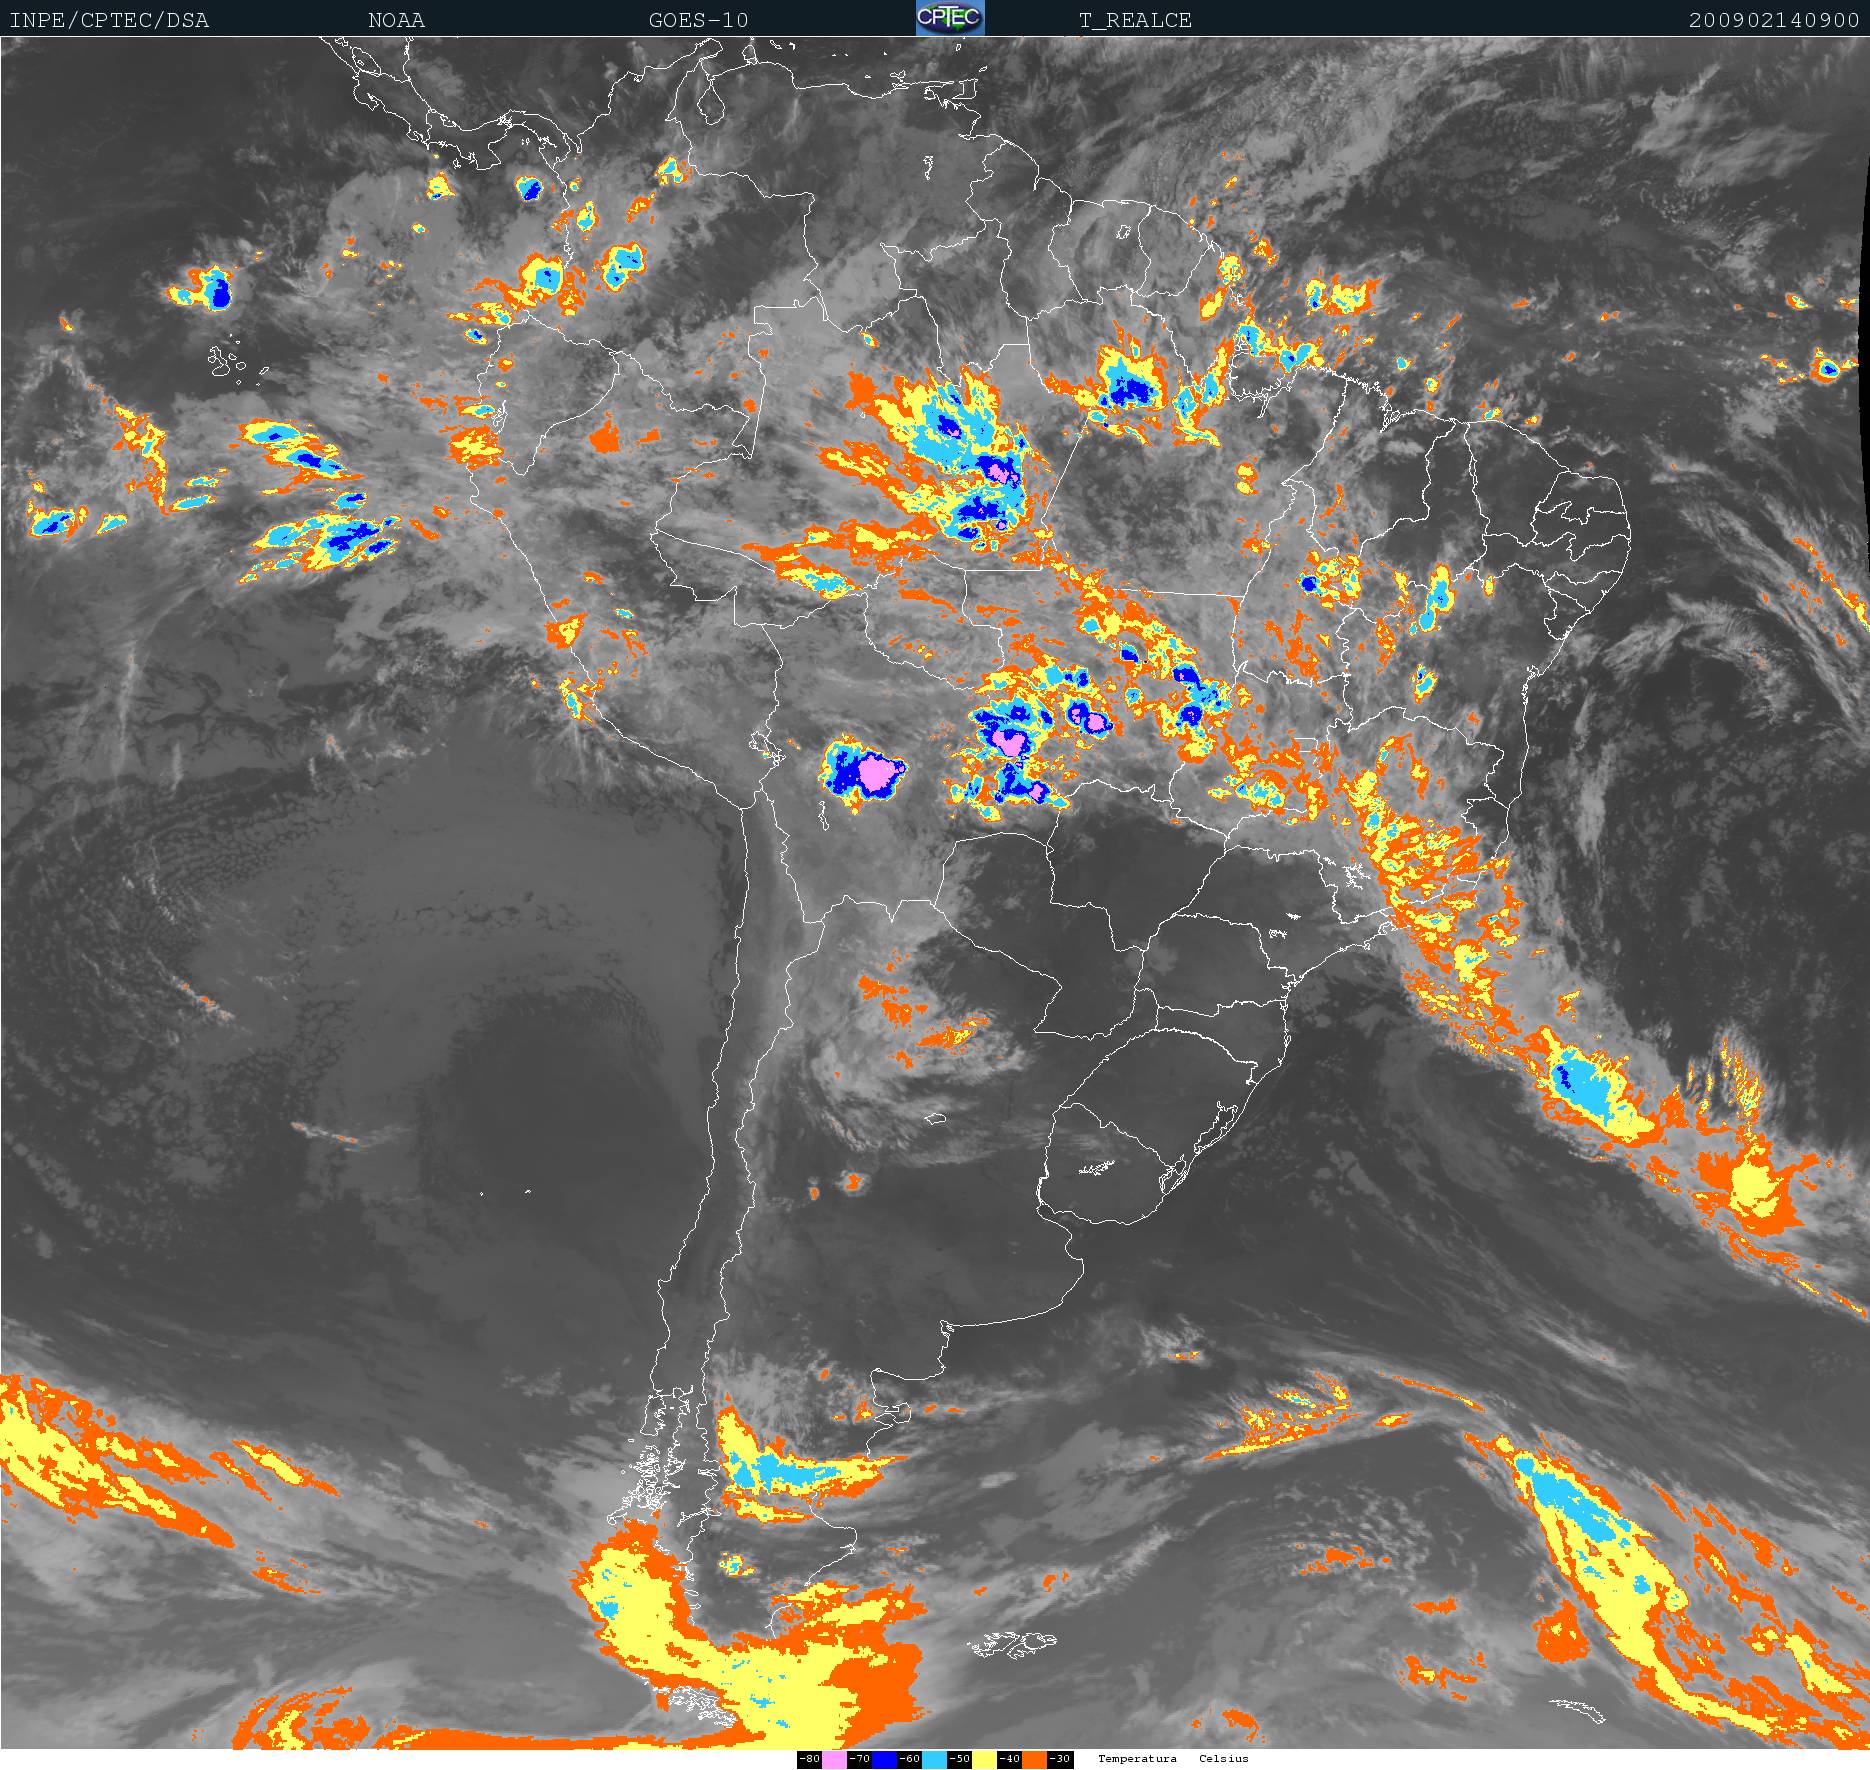1870x1770 pixels.
Task: Select the dark blue legend swatch
Action: pyautogui.click(x=884, y=1759)
